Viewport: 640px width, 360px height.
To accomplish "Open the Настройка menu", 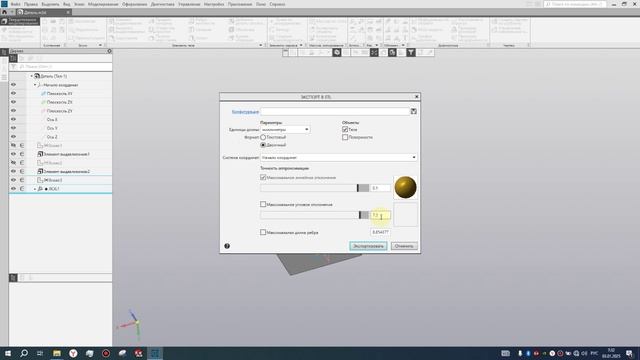I will (214, 4).
